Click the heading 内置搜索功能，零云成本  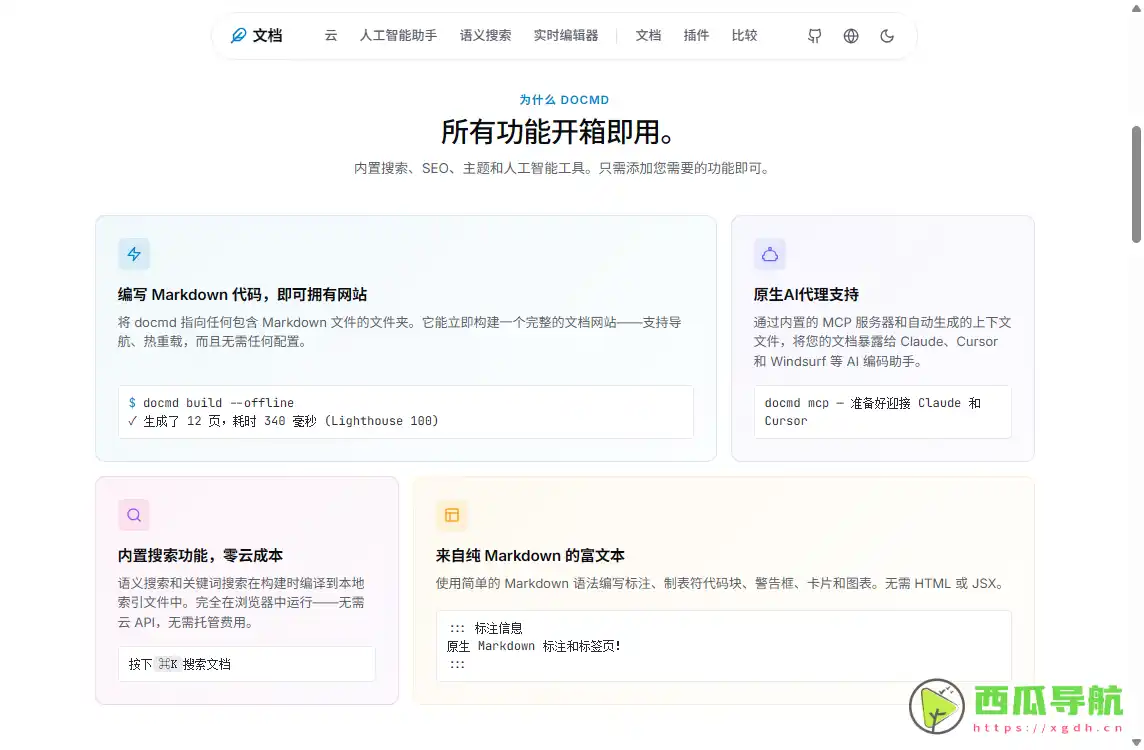point(200,555)
